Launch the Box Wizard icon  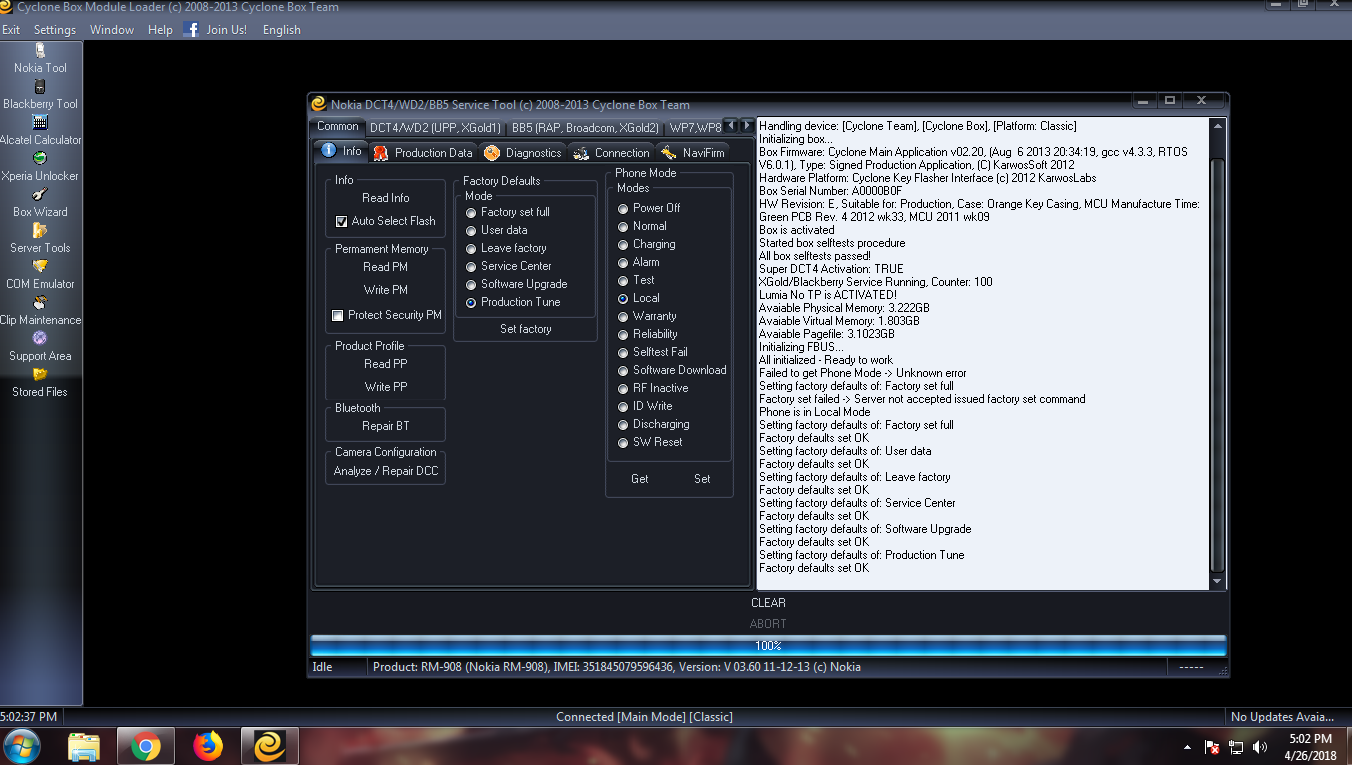40,195
